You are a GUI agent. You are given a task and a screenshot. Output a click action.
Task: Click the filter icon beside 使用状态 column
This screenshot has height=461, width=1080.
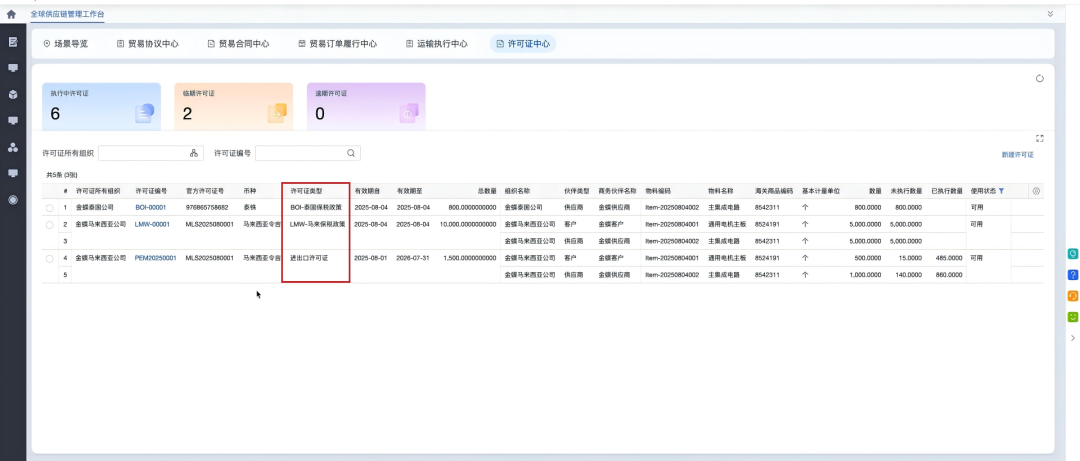(1001, 190)
